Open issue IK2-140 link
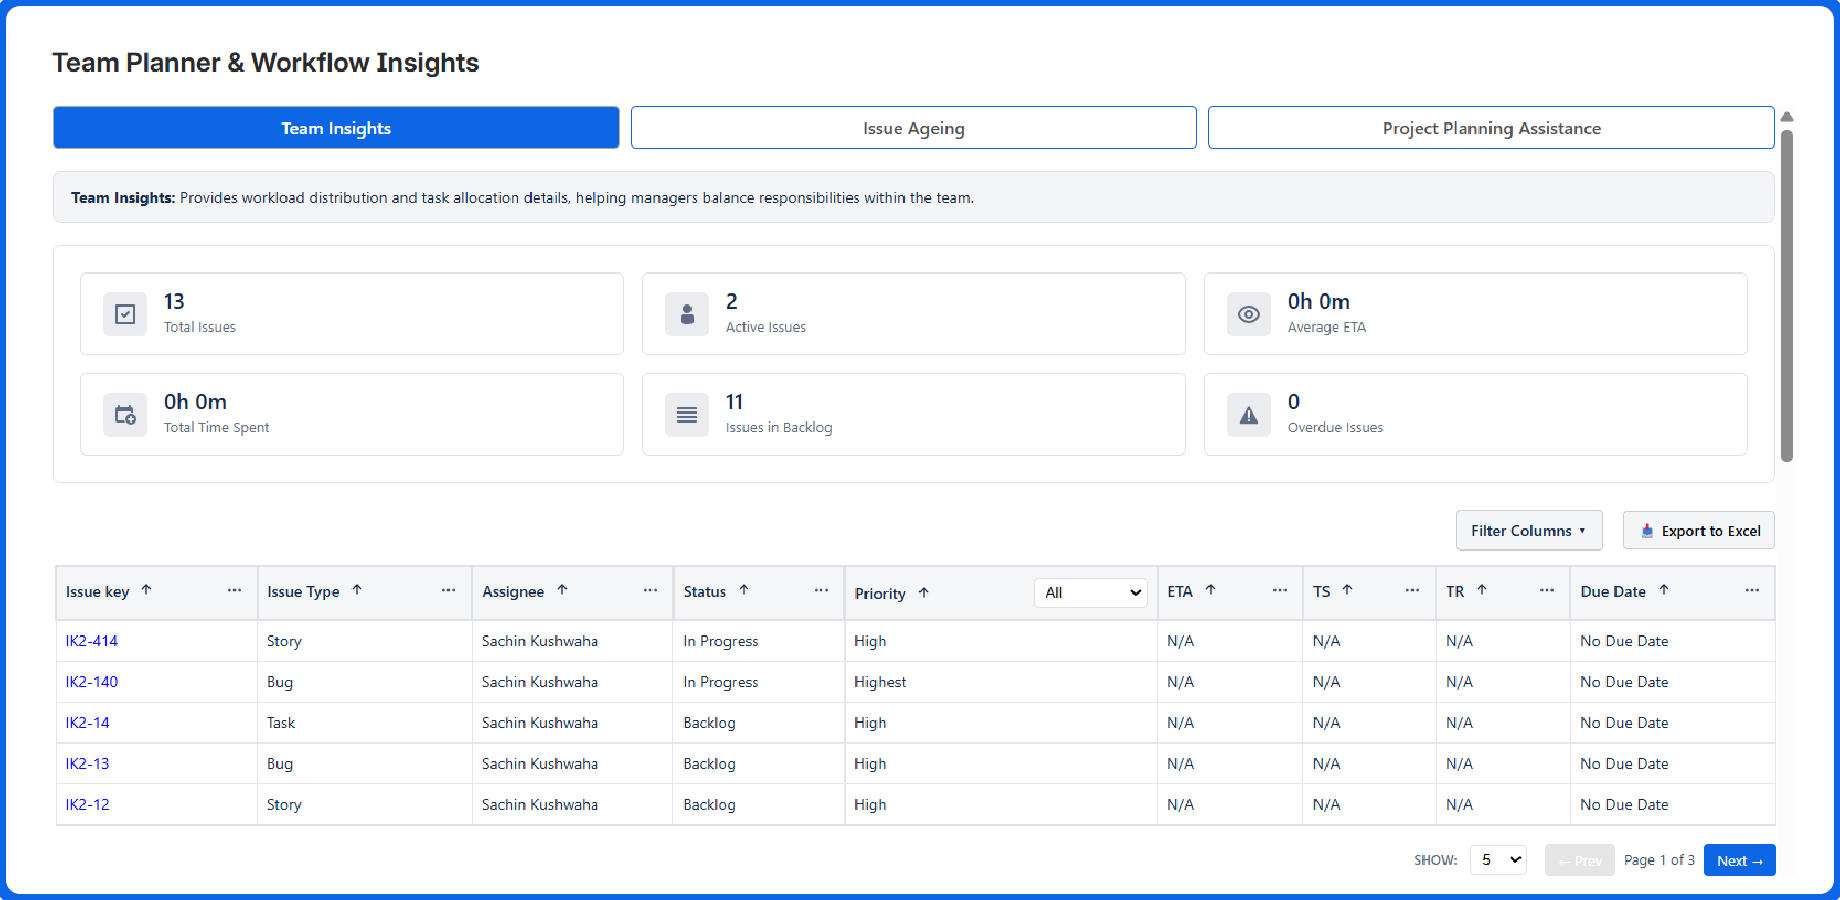Screen dimensions: 1840x900 click(x=92, y=682)
